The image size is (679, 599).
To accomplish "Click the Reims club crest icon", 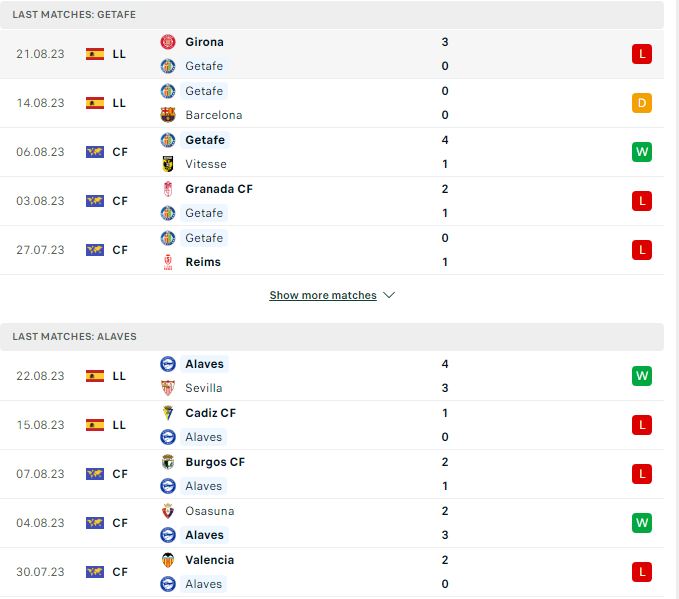I will pos(168,262).
